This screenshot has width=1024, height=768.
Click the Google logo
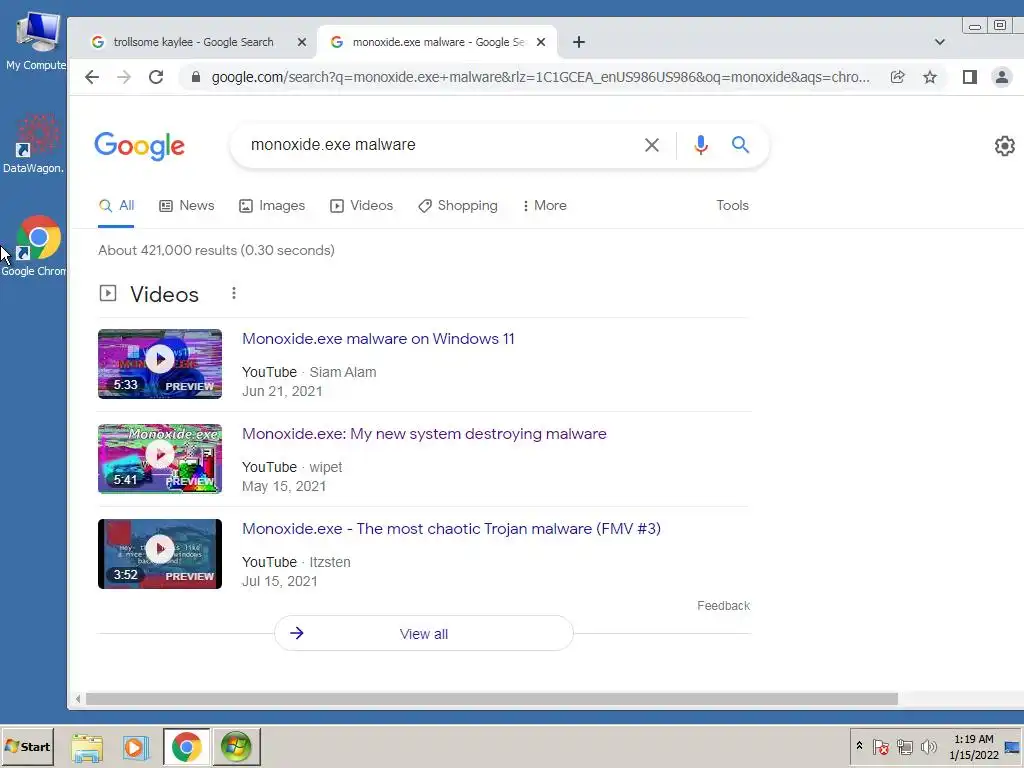139,146
